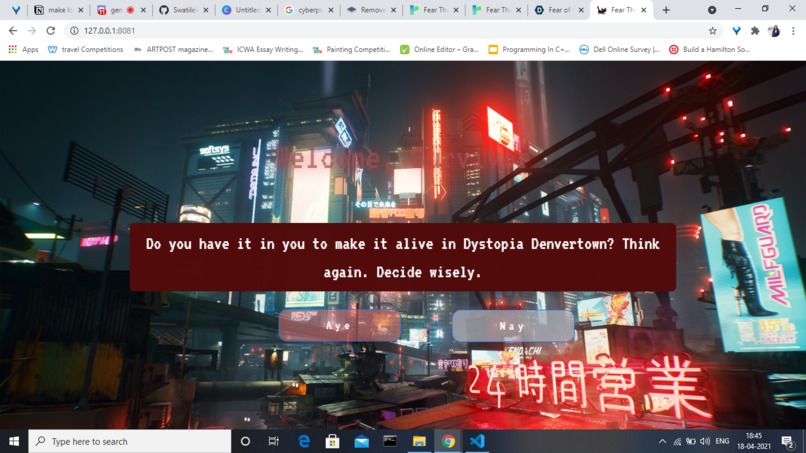Click the taskbar search box

130,441
